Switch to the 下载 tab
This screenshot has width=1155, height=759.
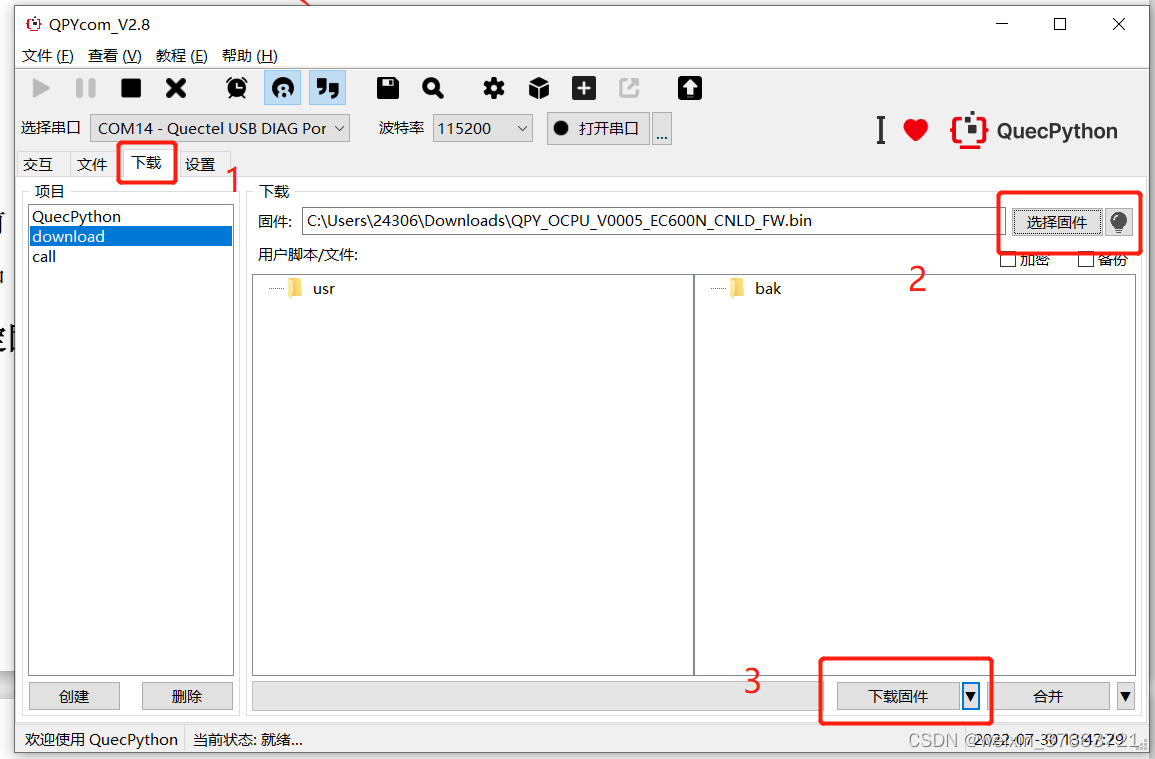tap(147, 162)
